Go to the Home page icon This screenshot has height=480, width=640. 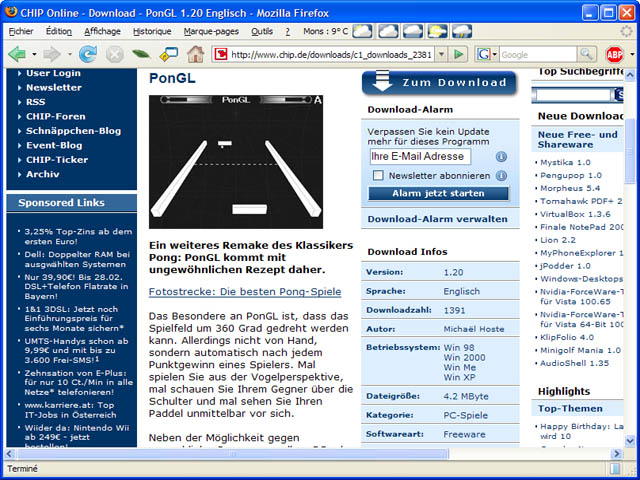196,54
